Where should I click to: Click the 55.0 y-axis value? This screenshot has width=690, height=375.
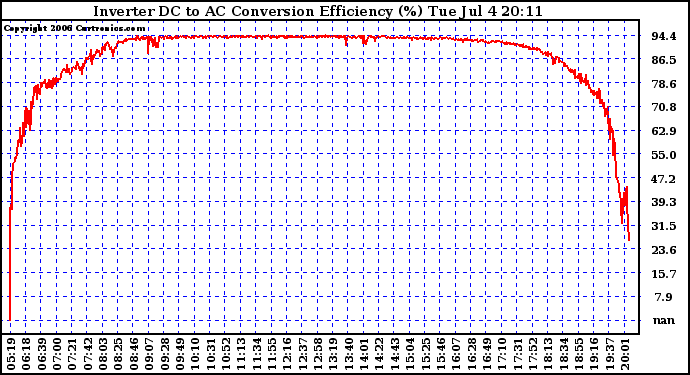point(664,155)
